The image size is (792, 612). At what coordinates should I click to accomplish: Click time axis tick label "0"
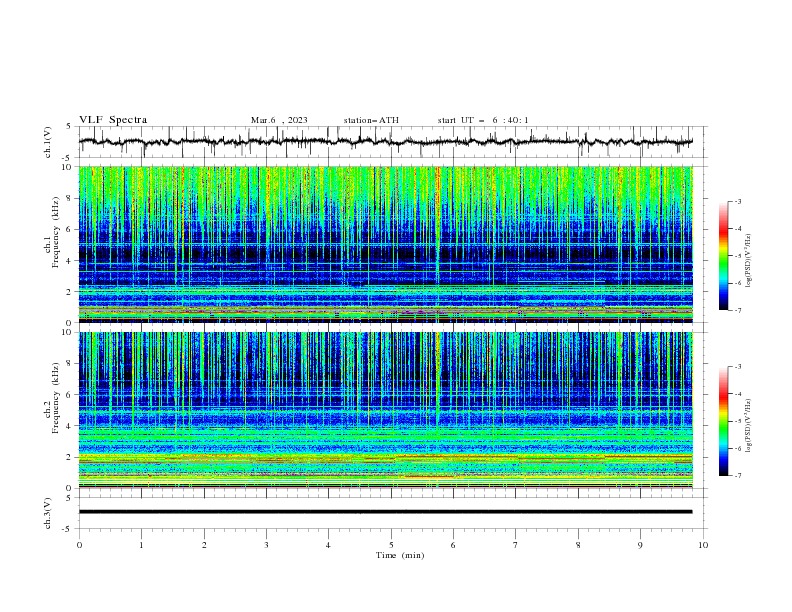[x=79, y=545]
